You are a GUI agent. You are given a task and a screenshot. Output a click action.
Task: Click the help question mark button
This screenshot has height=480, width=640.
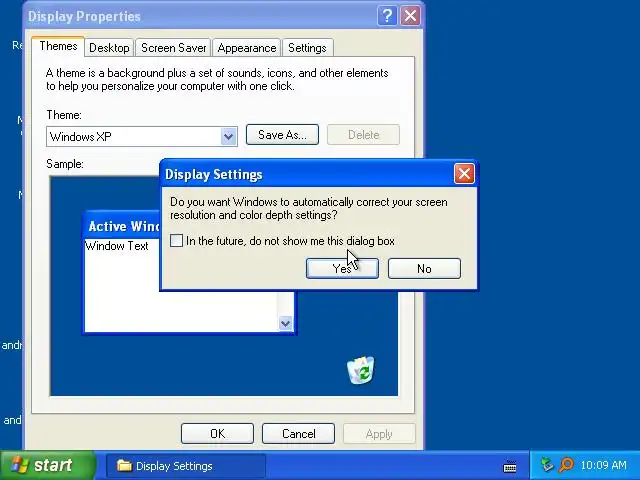click(x=387, y=16)
